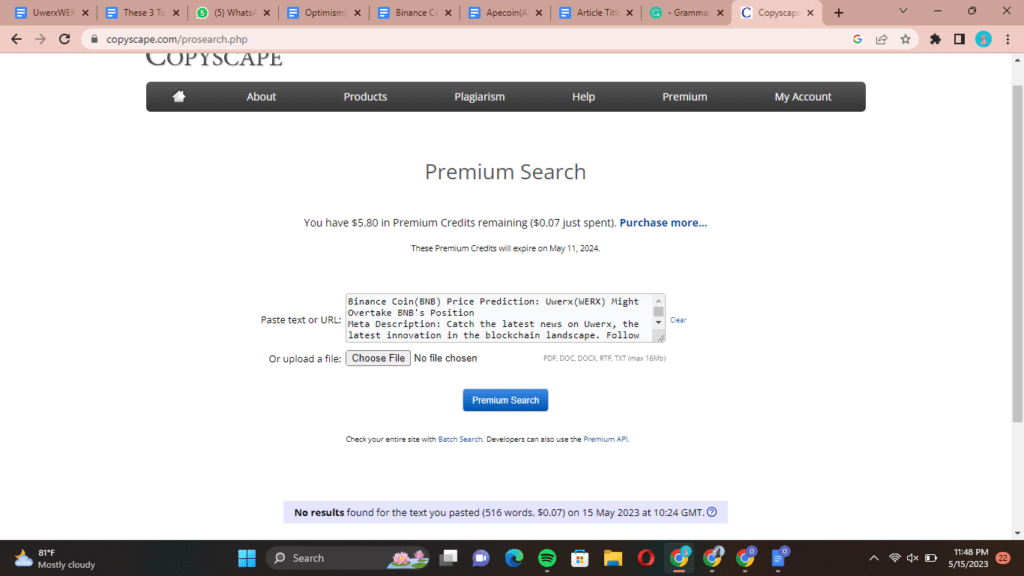
Task: Open the clock and date panel
Action: tap(970, 558)
